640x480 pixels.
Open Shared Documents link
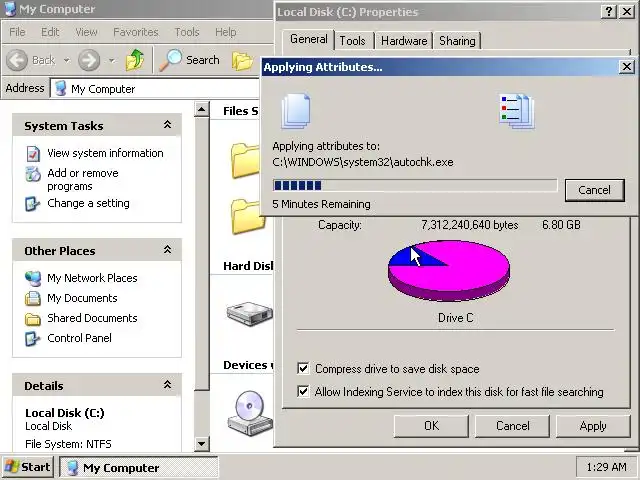pyautogui.click(x=92, y=318)
